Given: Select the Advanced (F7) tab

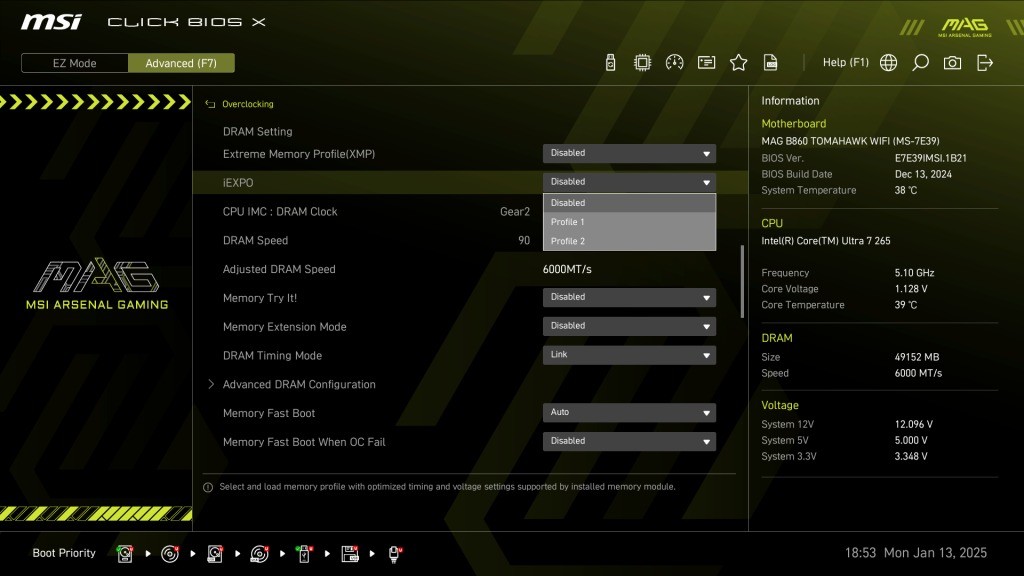Looking at the screenshot, I should 181,63.
